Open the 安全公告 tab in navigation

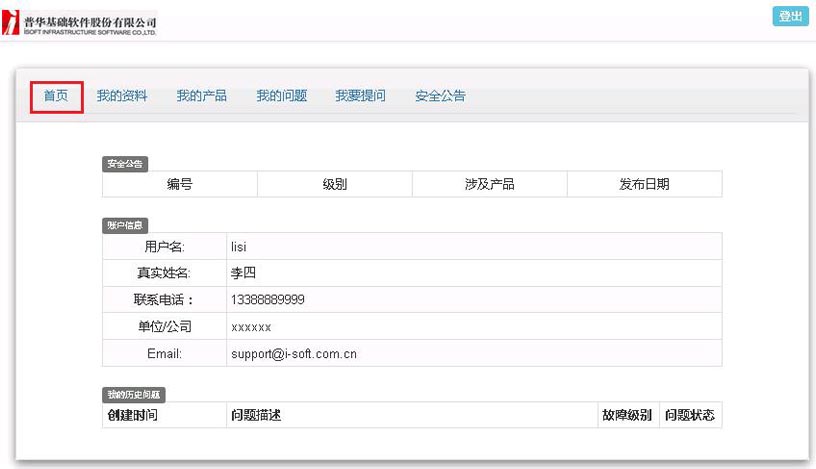[x=440, y=96]
